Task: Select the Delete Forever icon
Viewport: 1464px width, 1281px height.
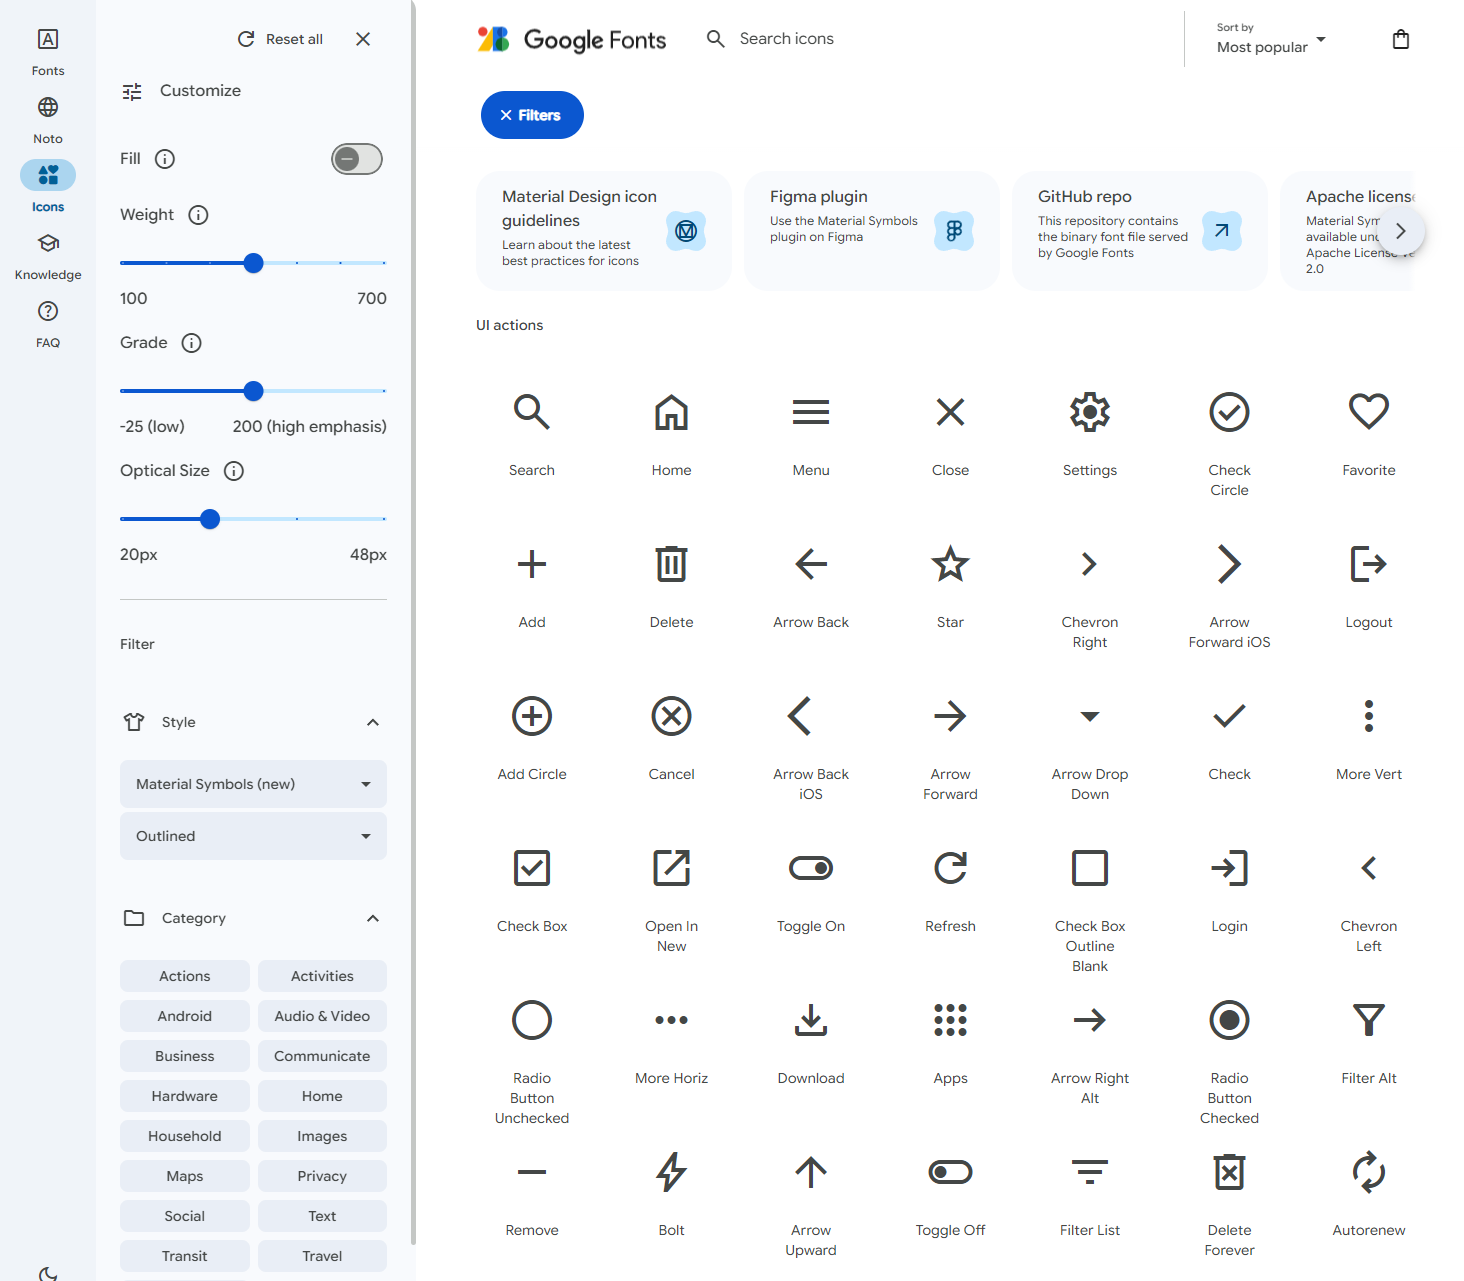Action: click(1229, 1172)
